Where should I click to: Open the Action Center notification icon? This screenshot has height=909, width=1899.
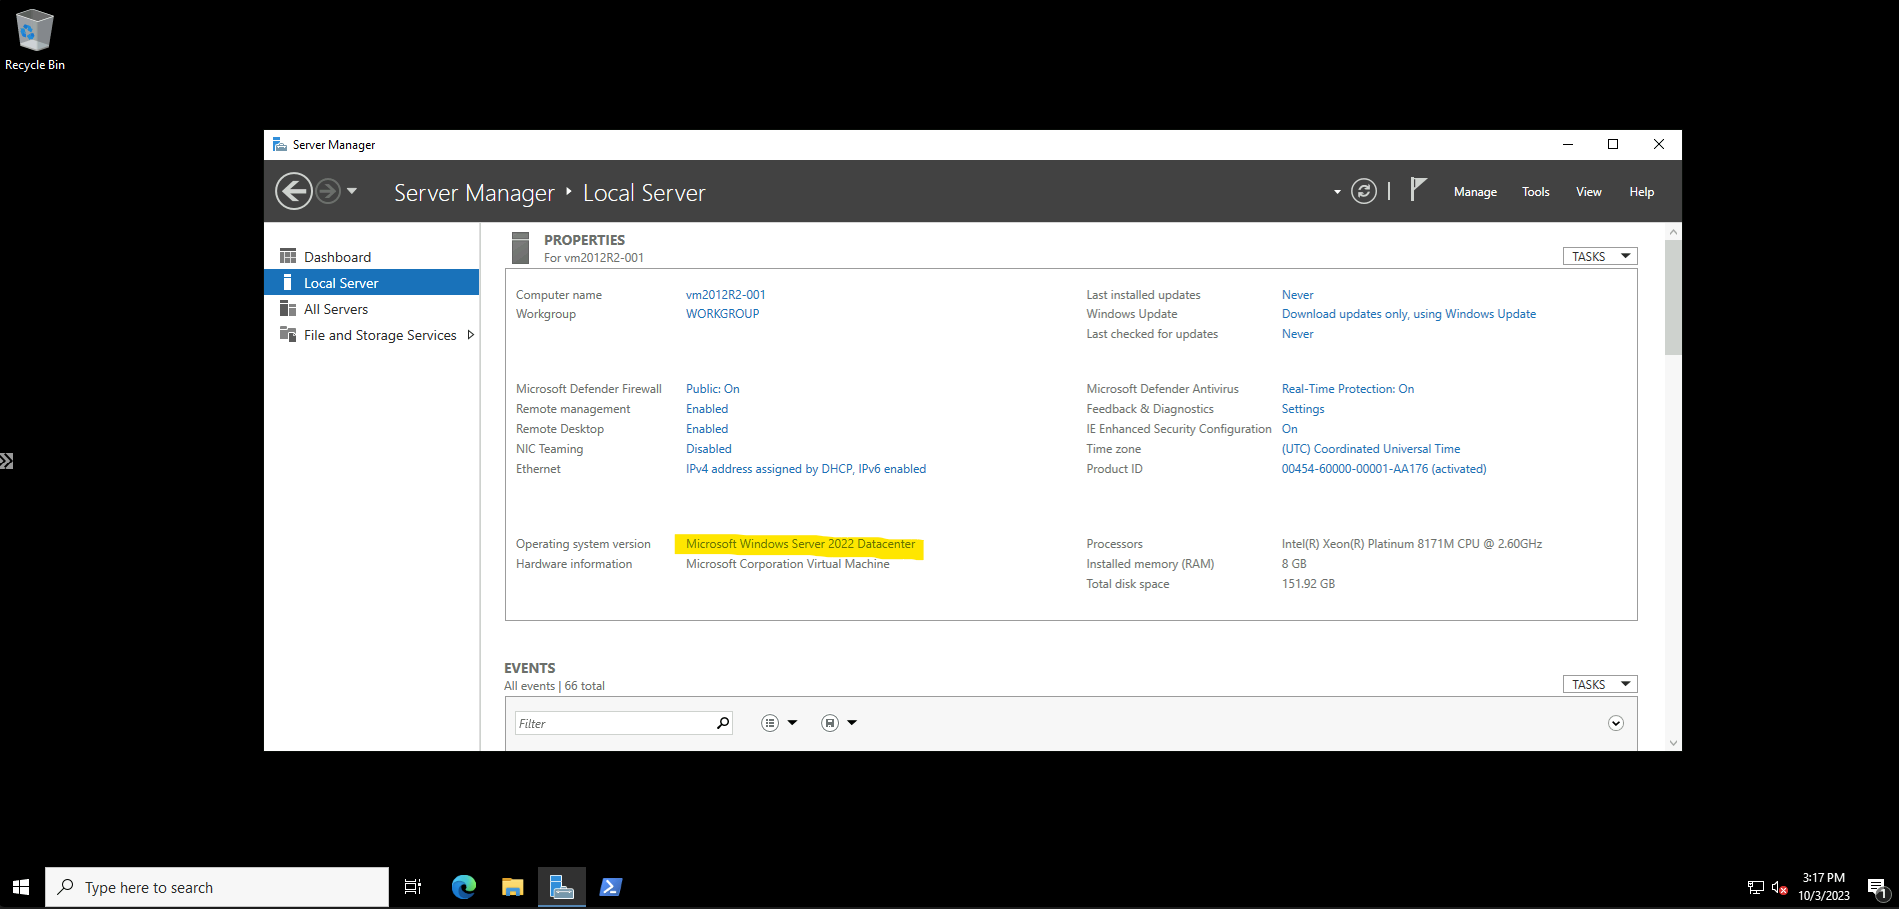[1877, 887]
